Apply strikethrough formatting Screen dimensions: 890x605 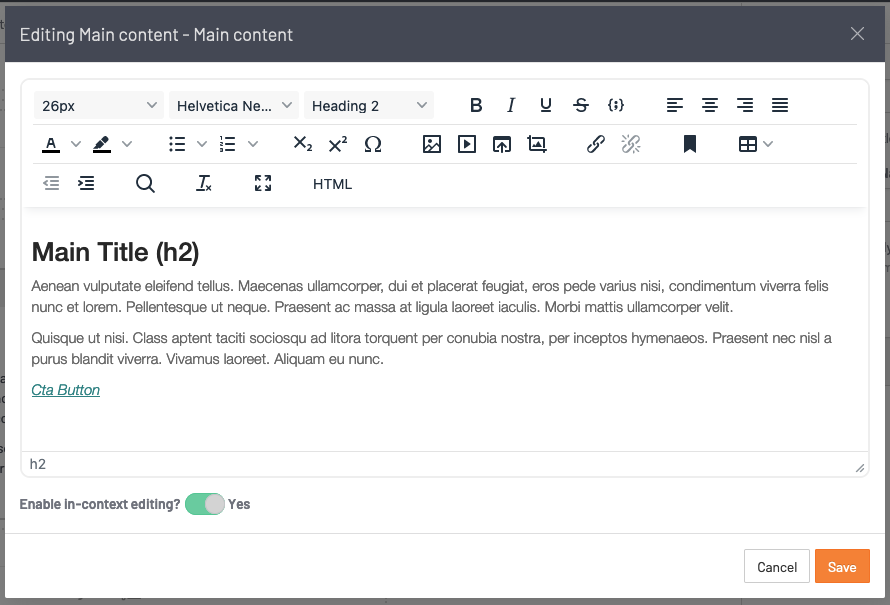click(581, 105)
